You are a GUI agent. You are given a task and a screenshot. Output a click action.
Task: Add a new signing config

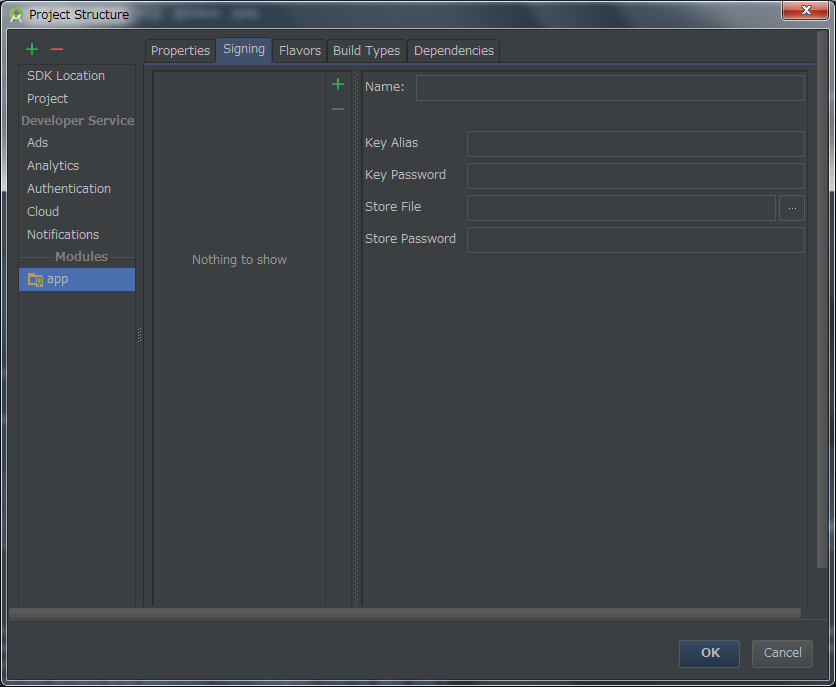(338, 85)
